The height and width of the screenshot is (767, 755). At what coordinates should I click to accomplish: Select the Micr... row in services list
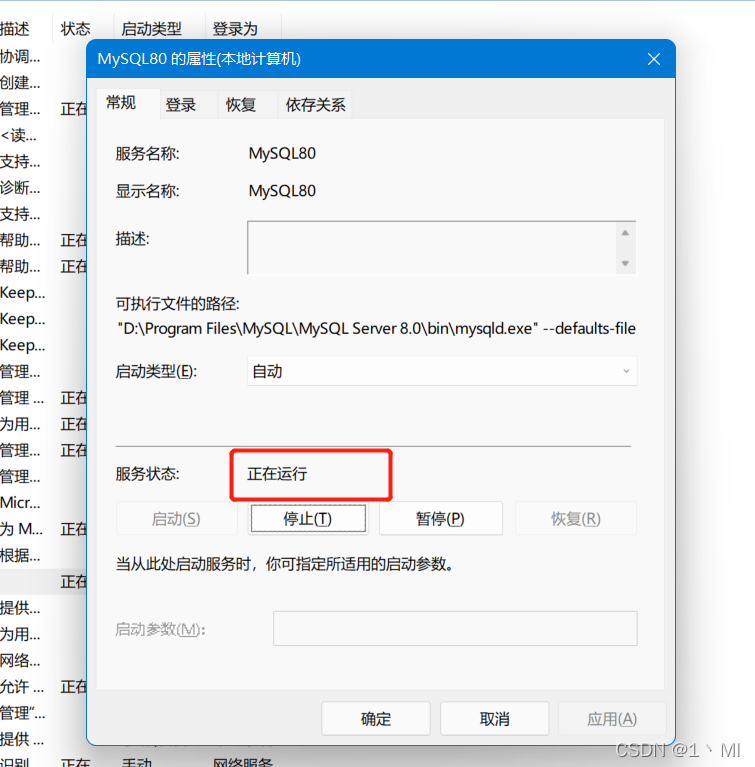20,502
